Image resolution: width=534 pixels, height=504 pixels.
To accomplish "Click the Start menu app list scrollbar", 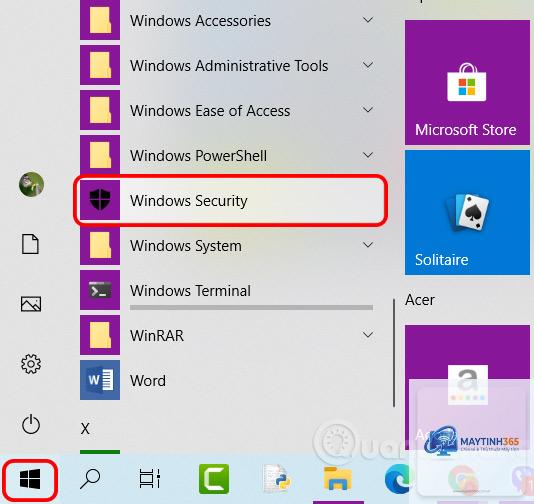I will point(394,353).
